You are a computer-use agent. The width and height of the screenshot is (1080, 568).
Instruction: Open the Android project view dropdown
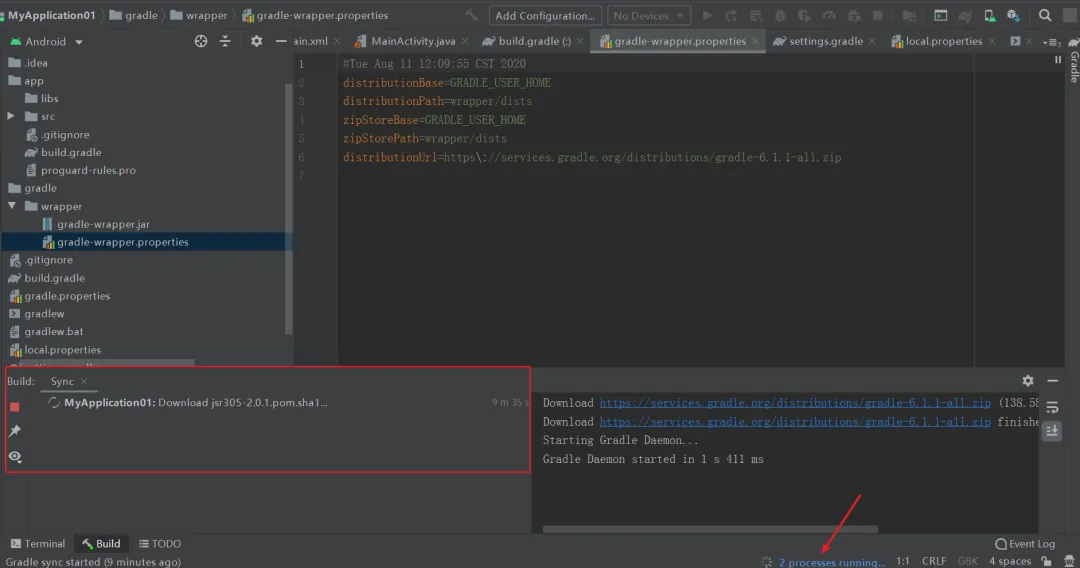point(46,41)
